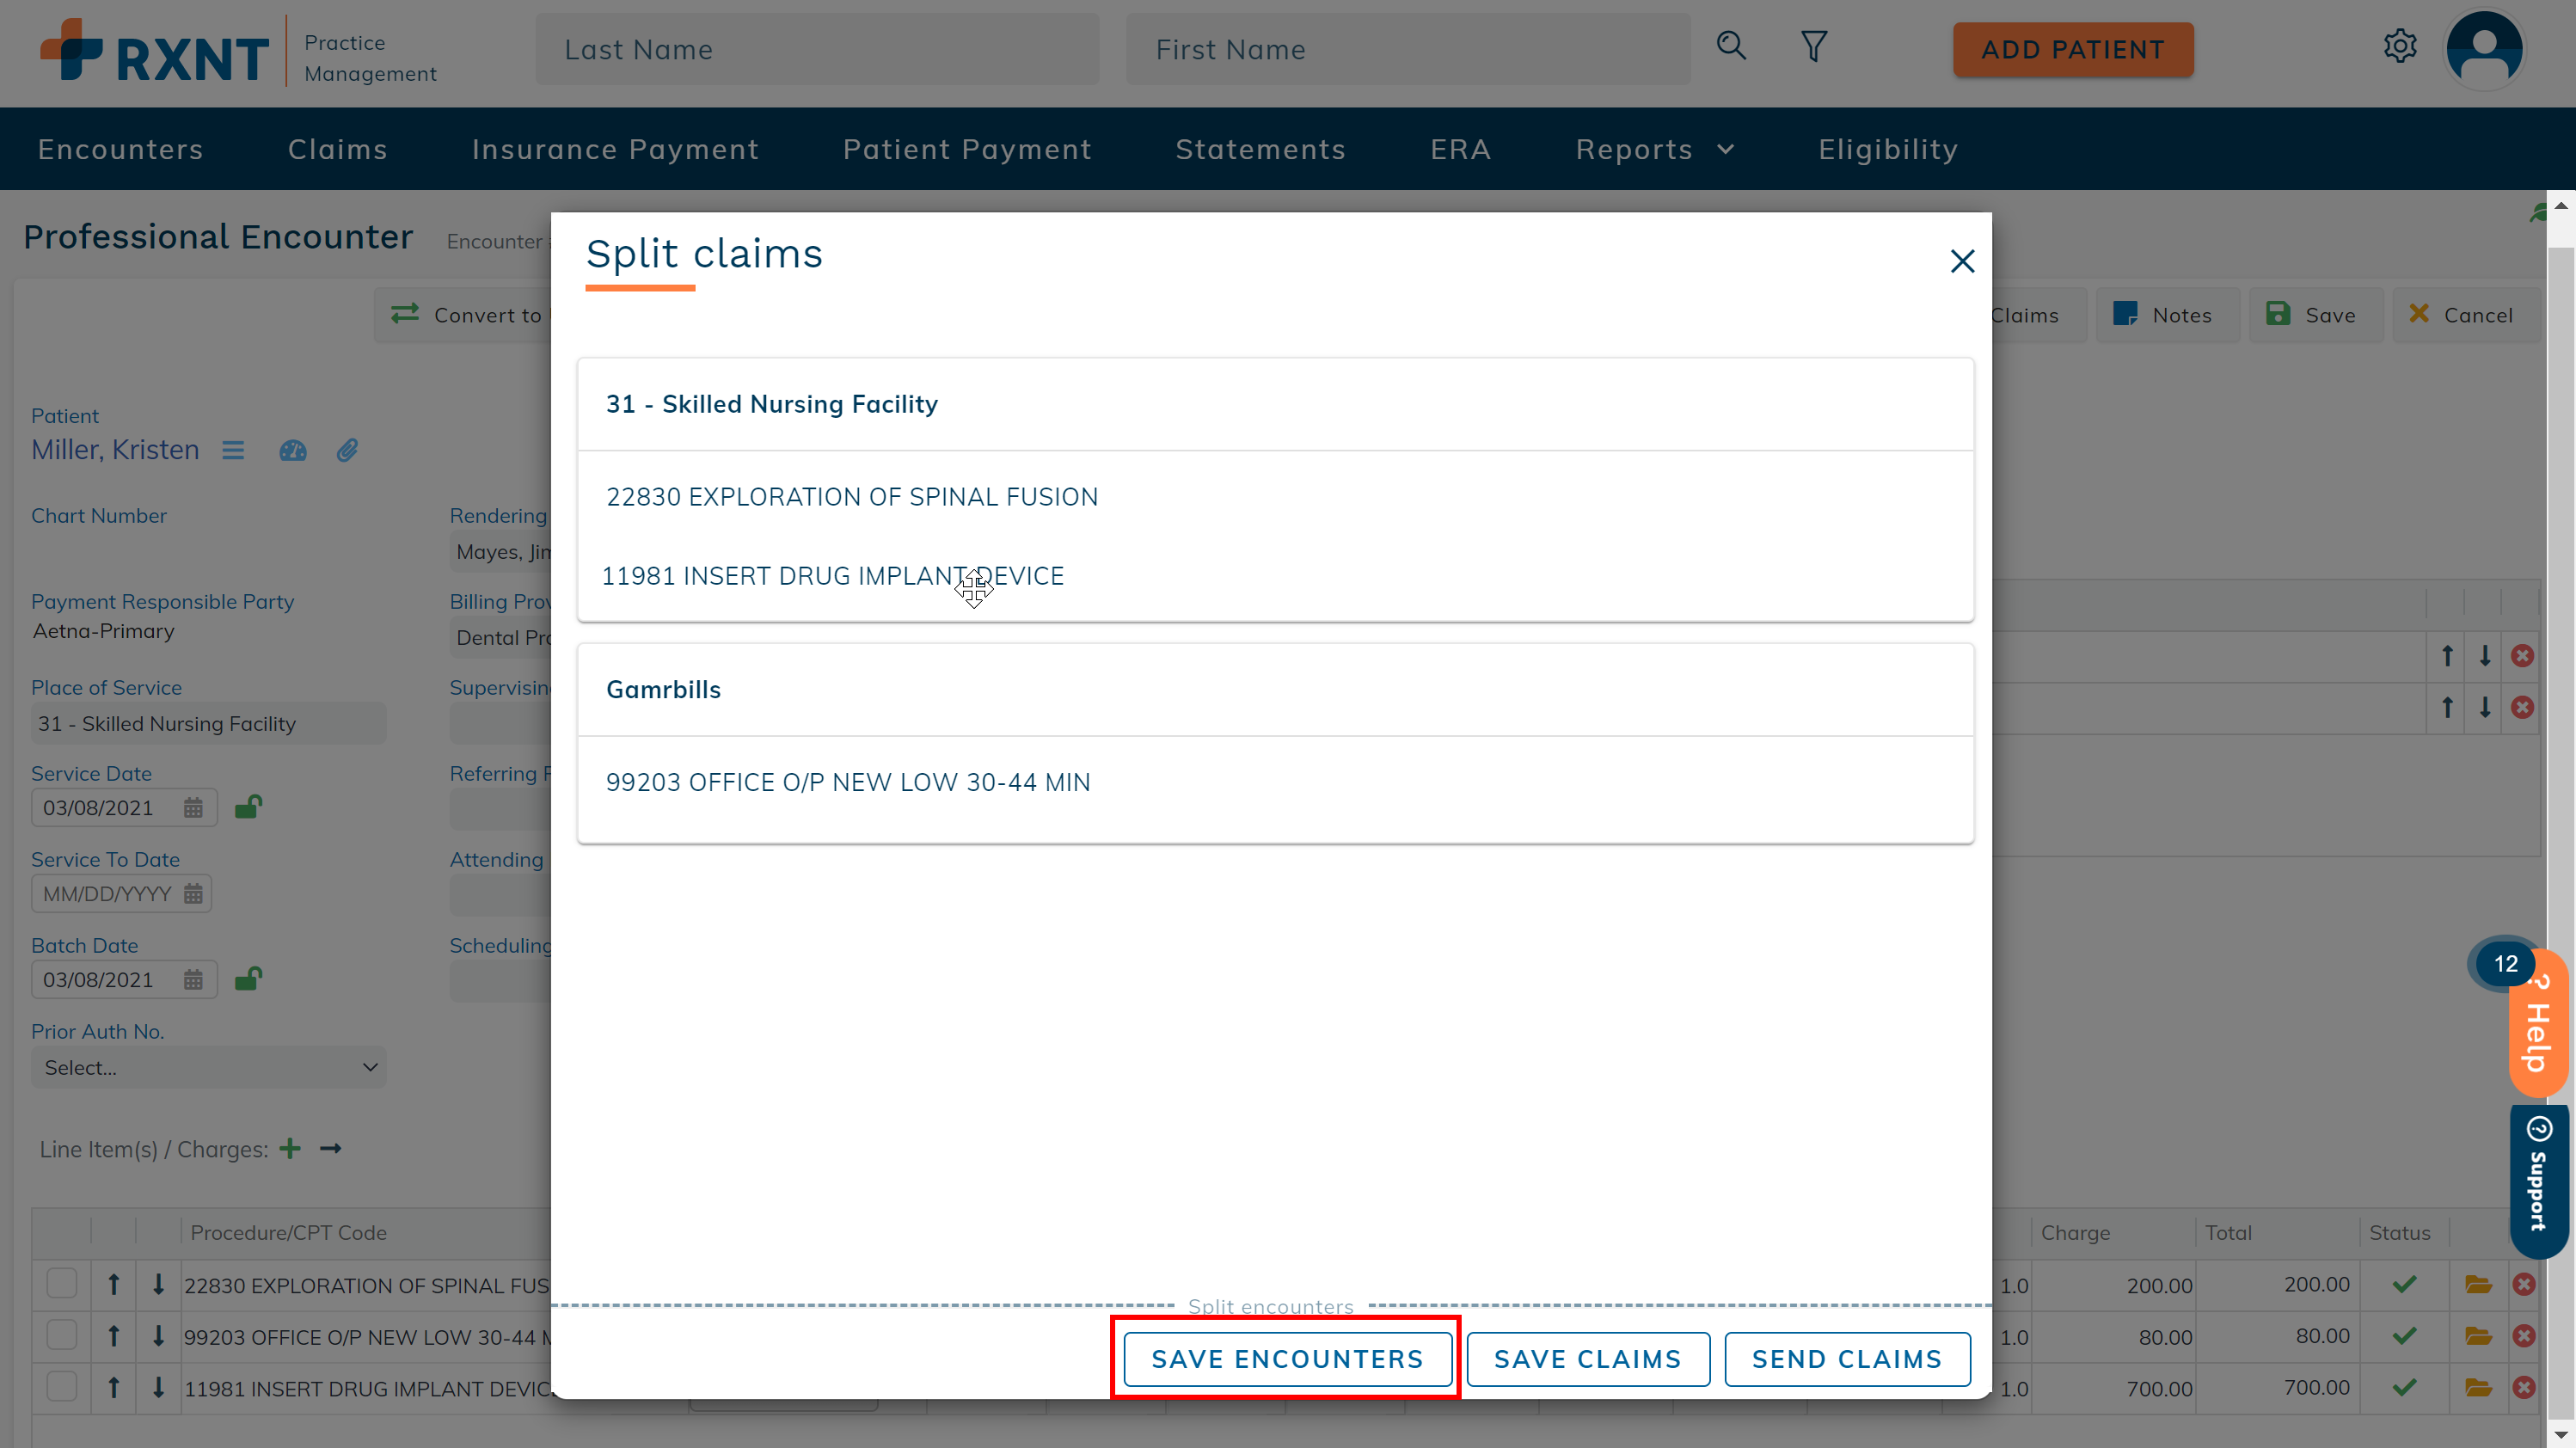The width and height of the screenshot is (2576, 1448).
Task: Open the Service To Date calendar picker
Action: (193, 894)
